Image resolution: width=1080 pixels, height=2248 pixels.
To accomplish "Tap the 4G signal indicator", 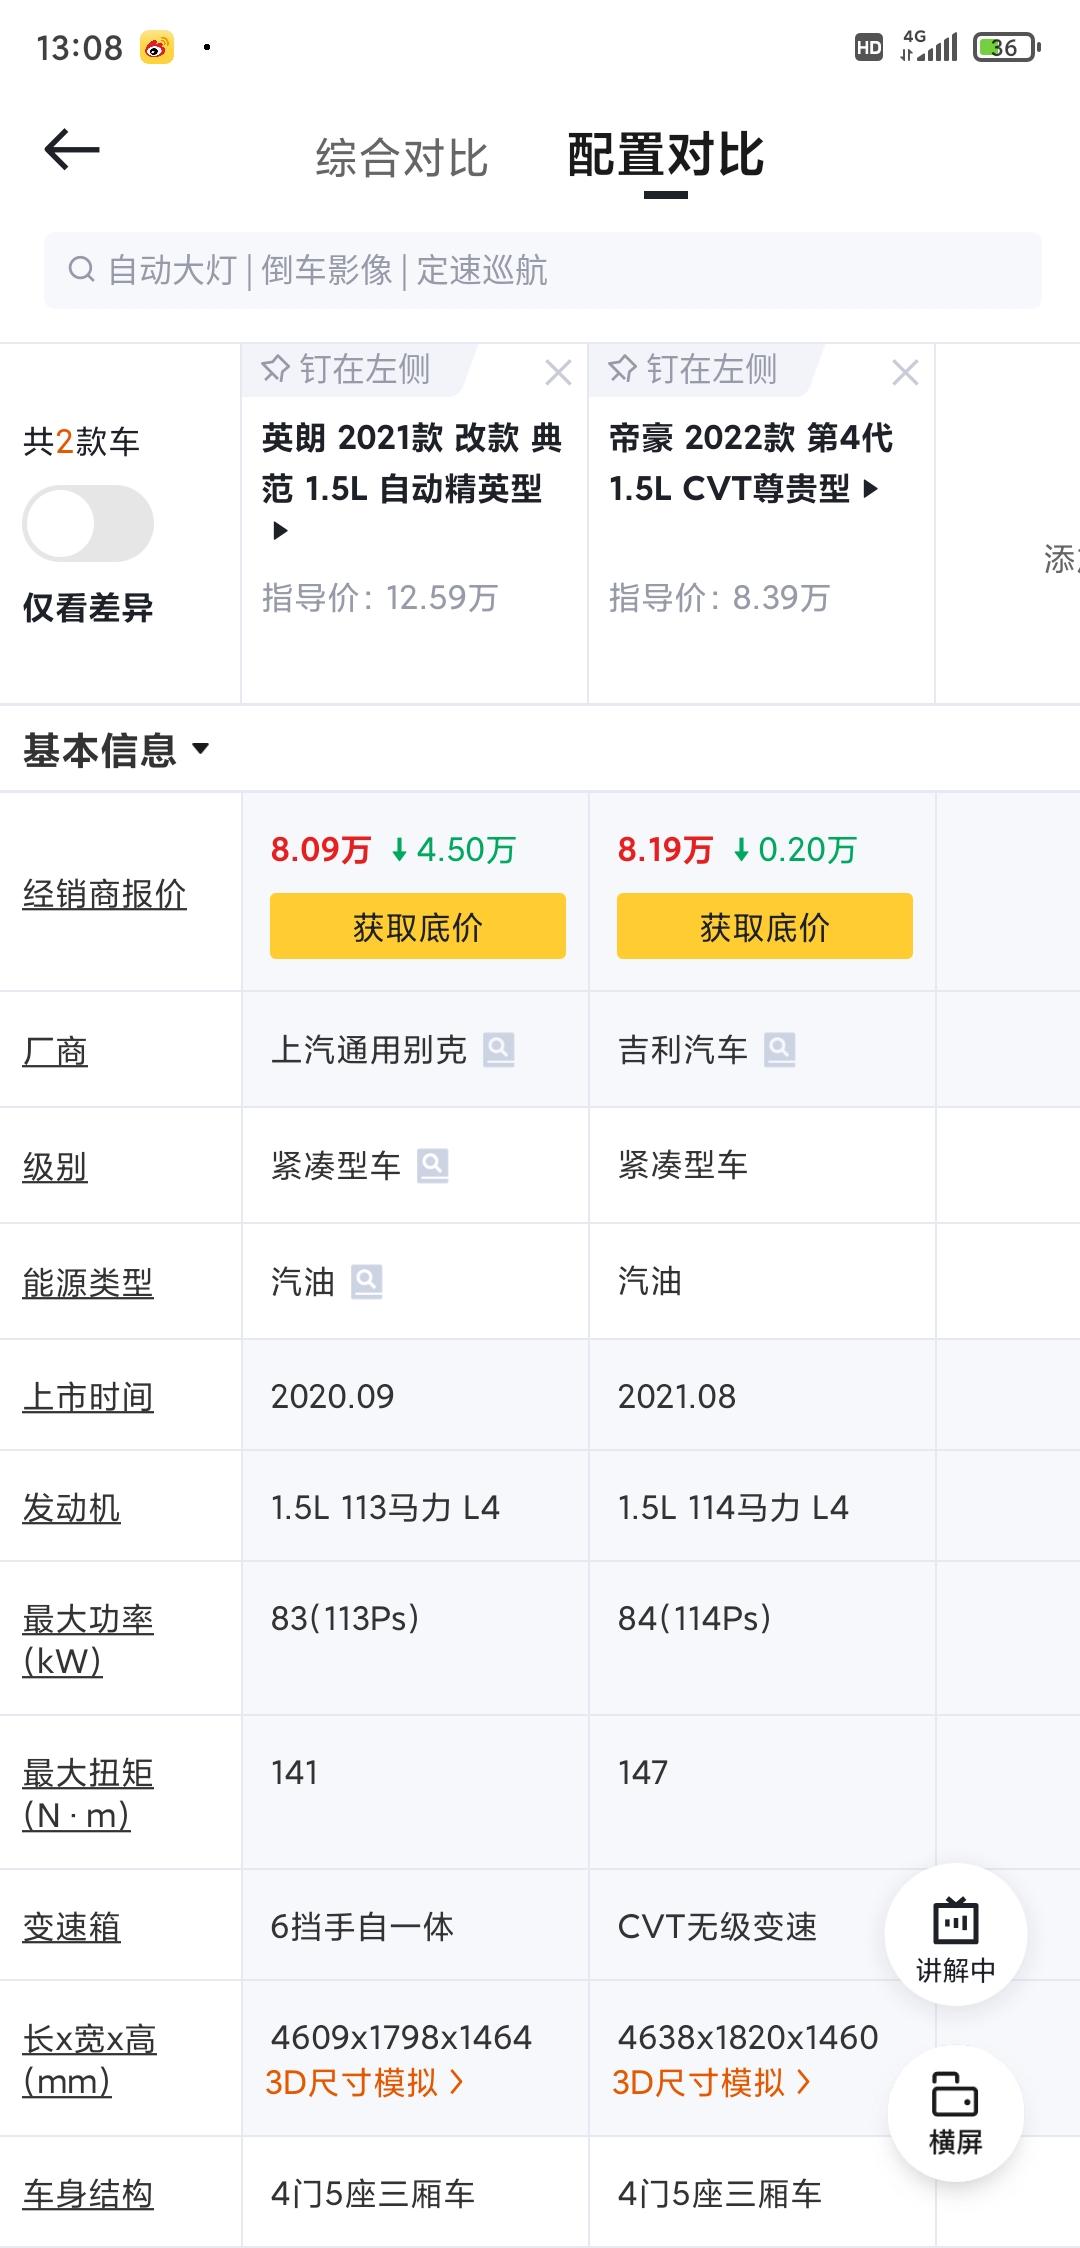I will click(x=928, y=46).
